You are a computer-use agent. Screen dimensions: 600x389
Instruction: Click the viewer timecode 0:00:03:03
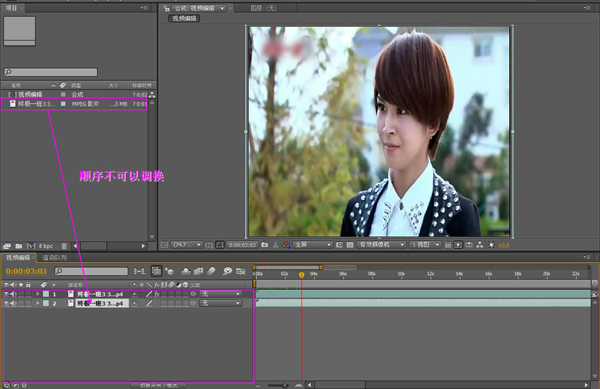(242, 245)
